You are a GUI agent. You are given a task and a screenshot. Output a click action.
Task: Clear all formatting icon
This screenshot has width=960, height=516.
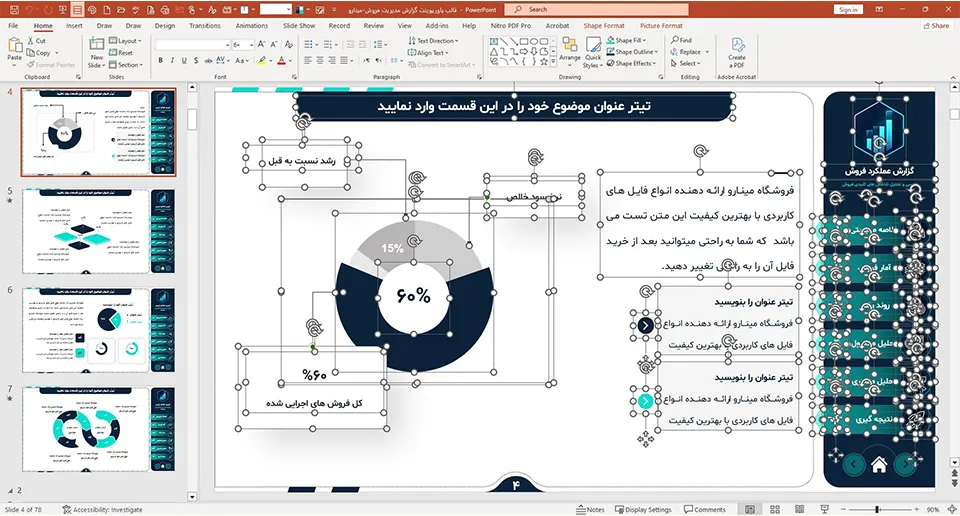[289, 44]
